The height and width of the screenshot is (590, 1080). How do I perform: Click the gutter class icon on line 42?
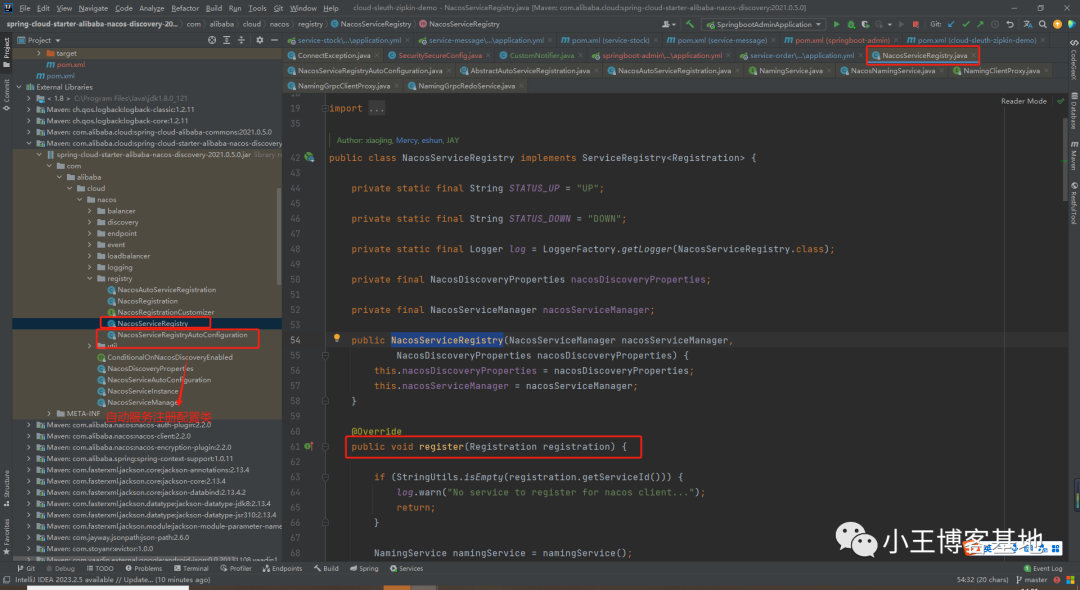tap(309, 158)
